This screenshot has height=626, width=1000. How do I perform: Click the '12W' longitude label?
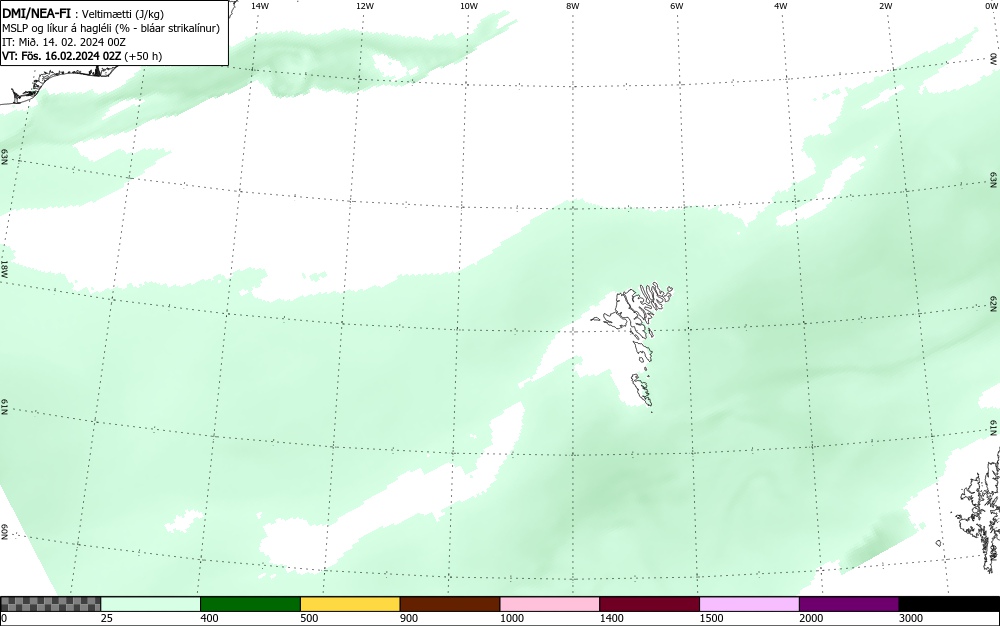click(365, 6)
